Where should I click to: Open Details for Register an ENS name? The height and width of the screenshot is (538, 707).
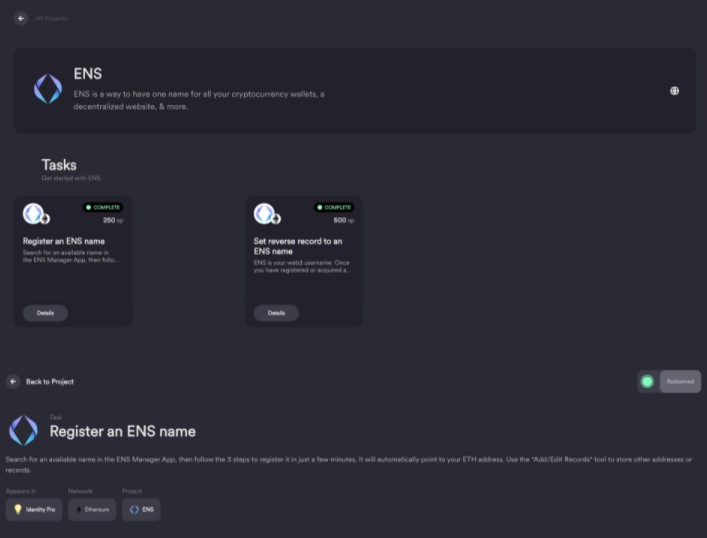point(45,313)
